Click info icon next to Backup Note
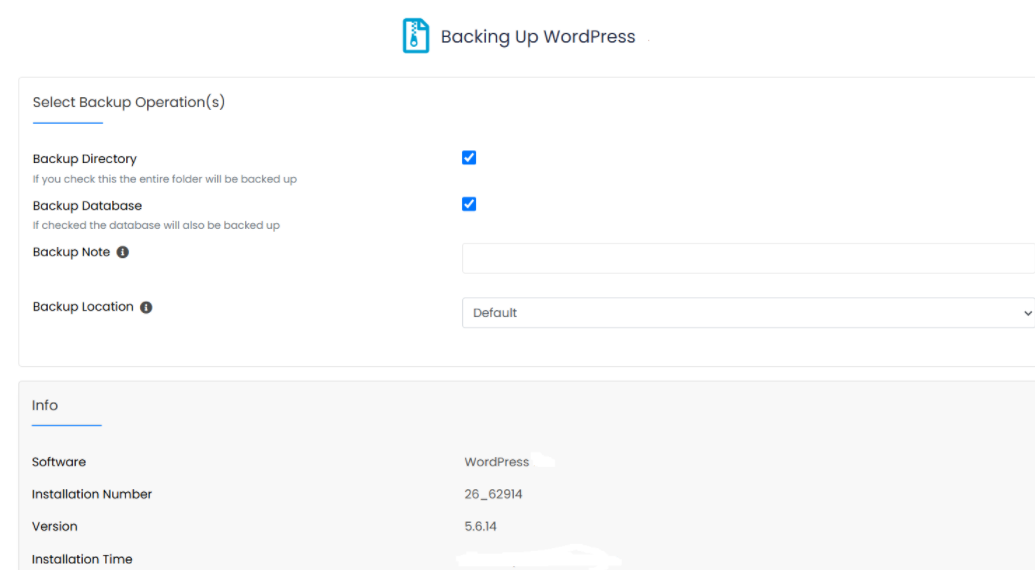Screen dimensions: 1035x570 pos(123,252)
